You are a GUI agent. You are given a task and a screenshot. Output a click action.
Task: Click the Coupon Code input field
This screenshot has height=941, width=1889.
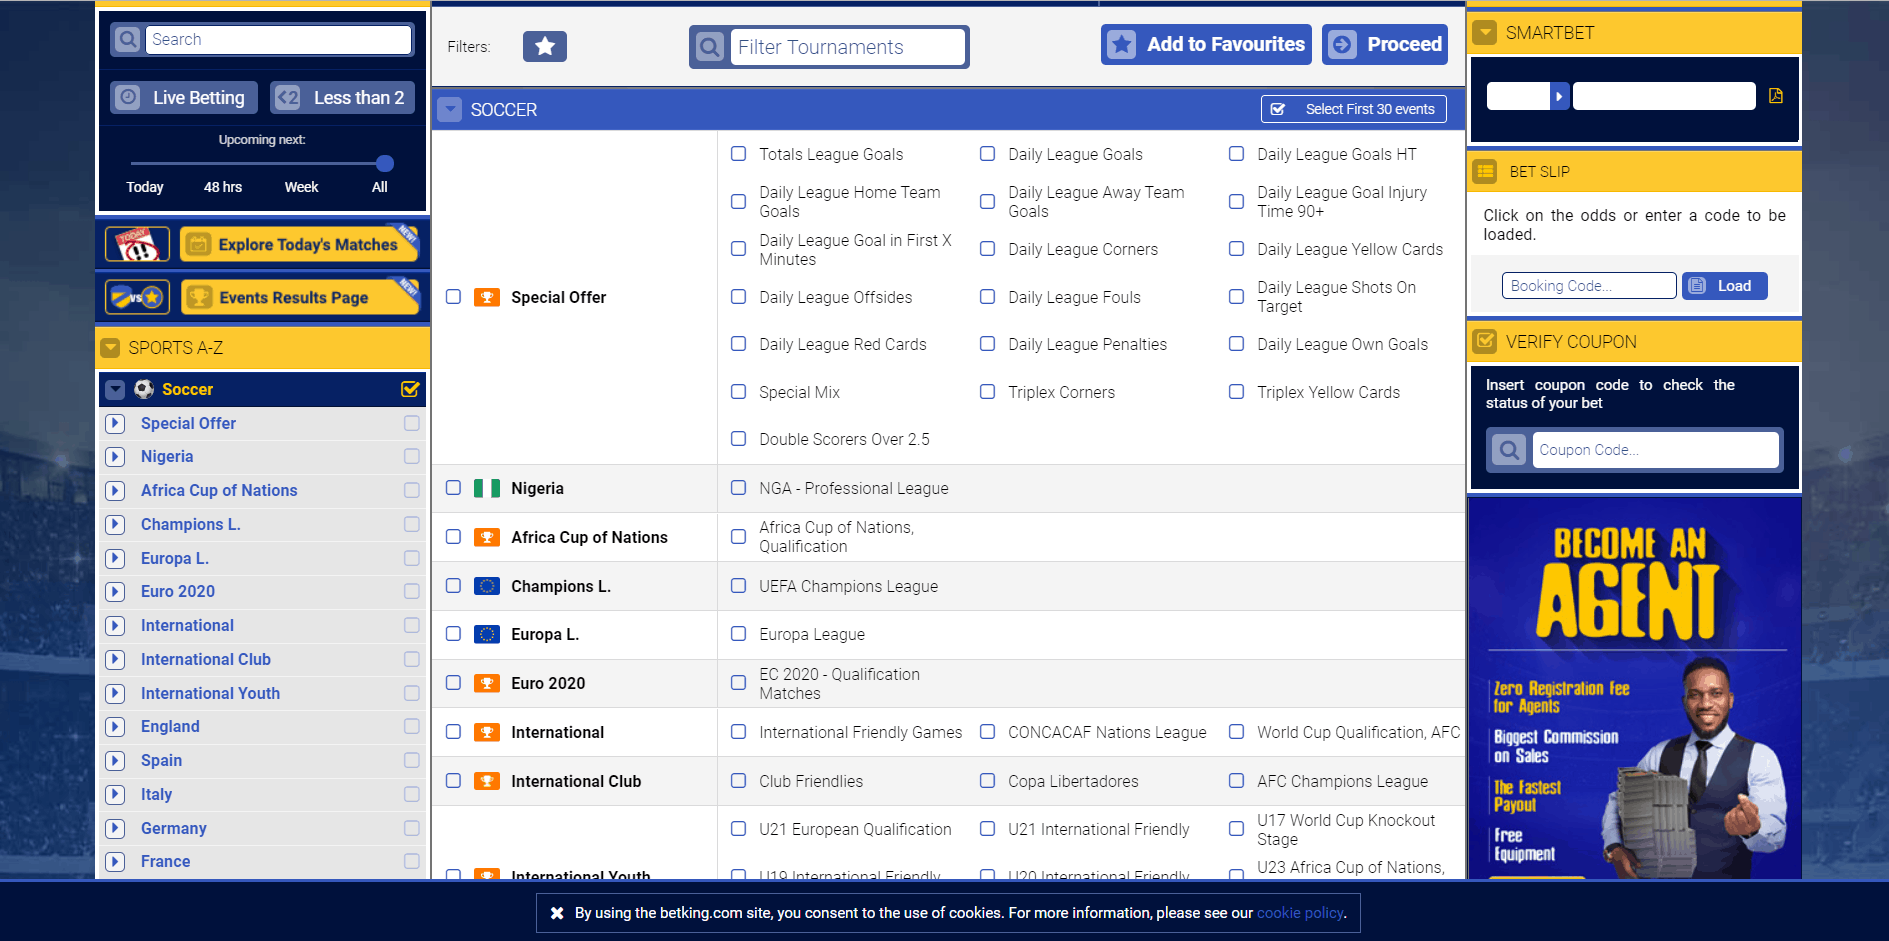point(1656,450)
